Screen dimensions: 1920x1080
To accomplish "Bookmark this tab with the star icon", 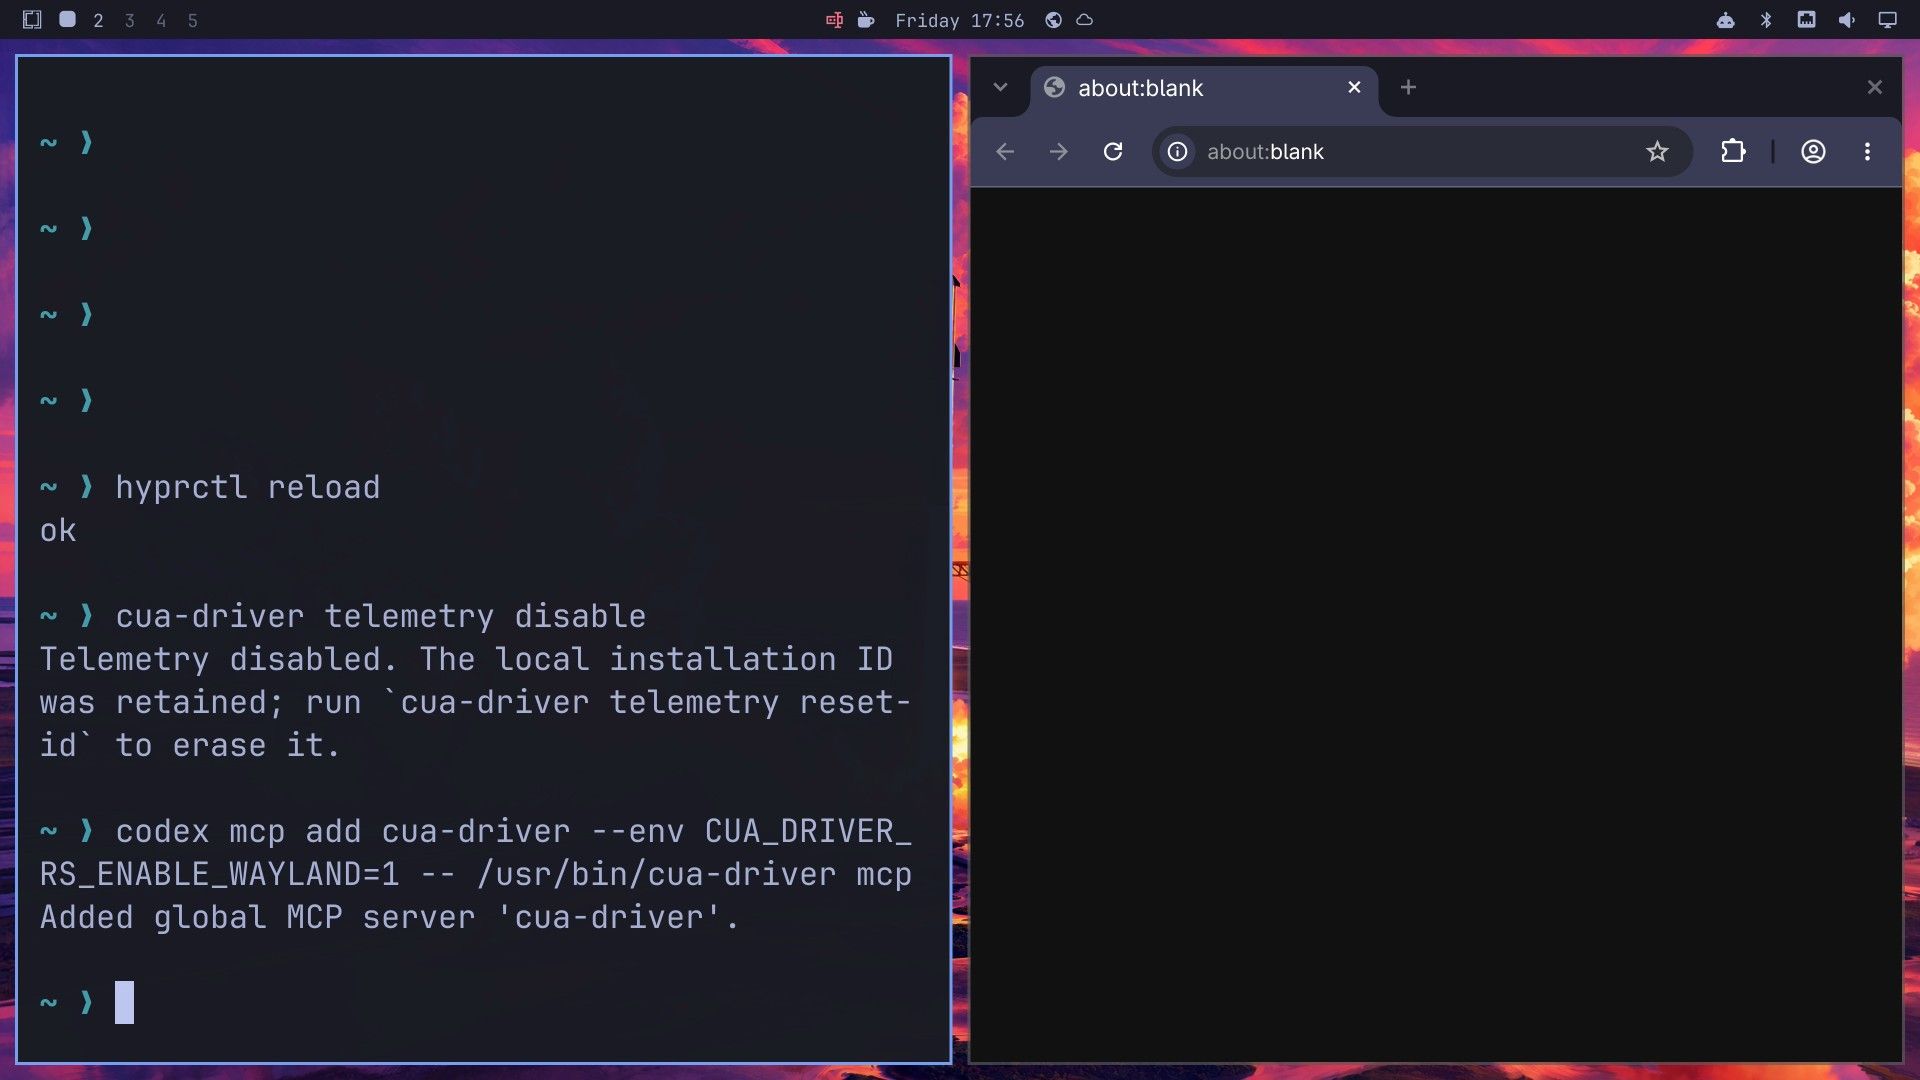I will (x=1657, y=151).
